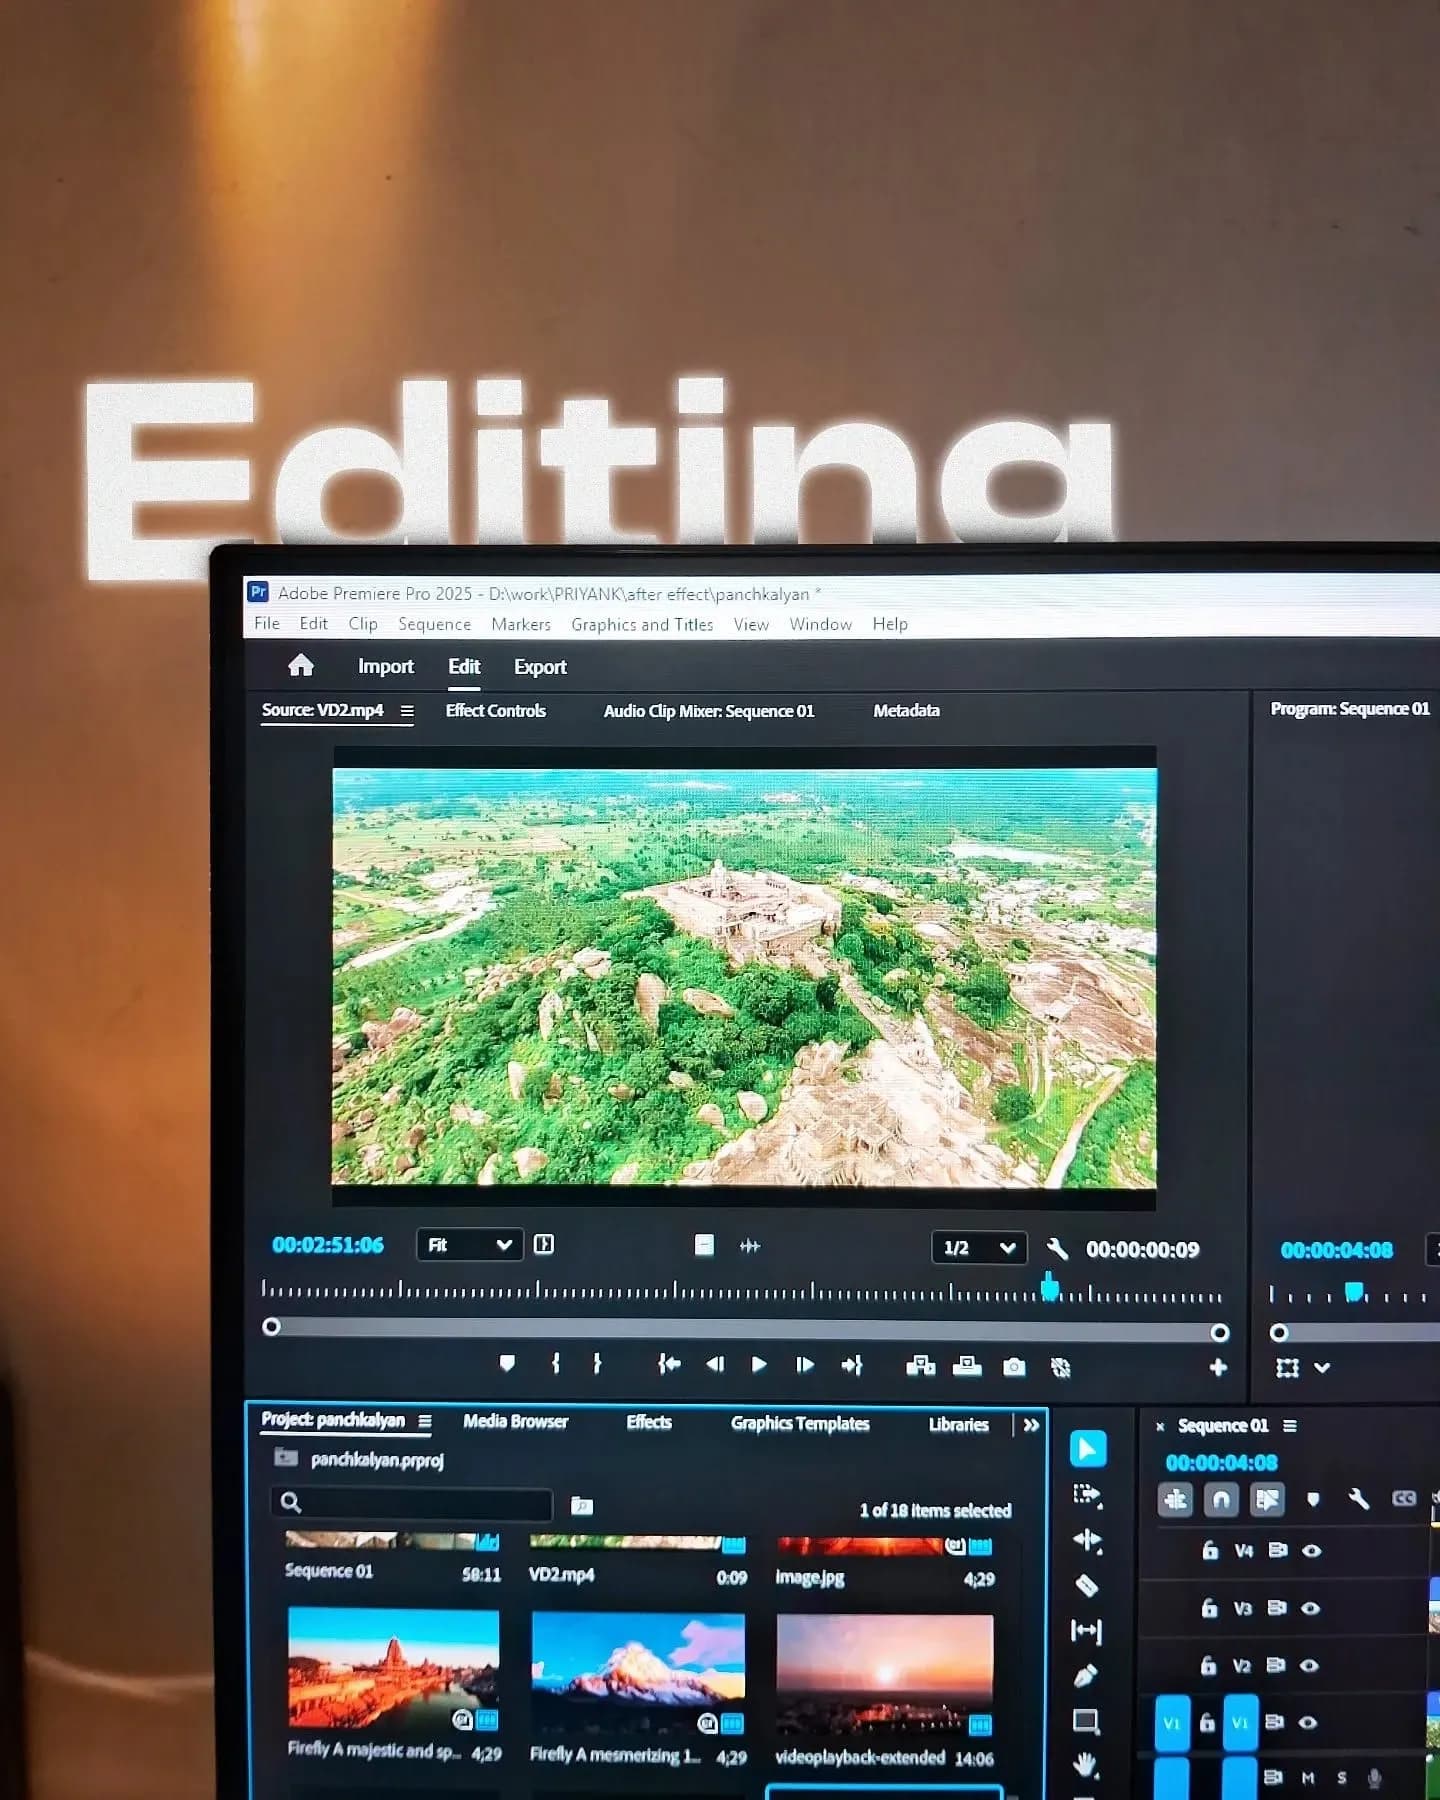This screenshot has width=1440, height=1800.
Task: Open the Sequence menu
Action: (434, 624)
